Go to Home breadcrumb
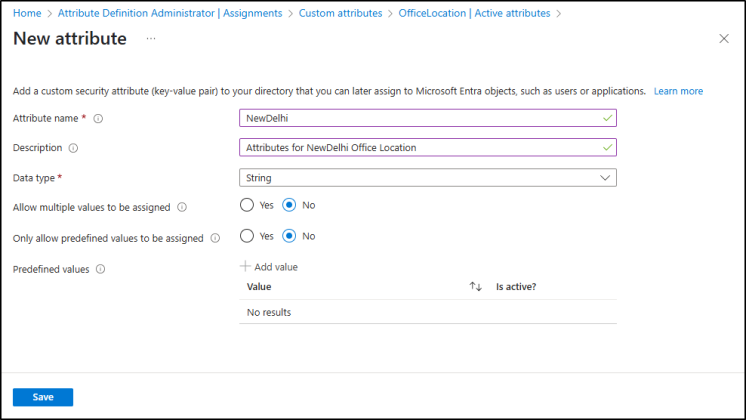746x420 pixels. point(27,13)
